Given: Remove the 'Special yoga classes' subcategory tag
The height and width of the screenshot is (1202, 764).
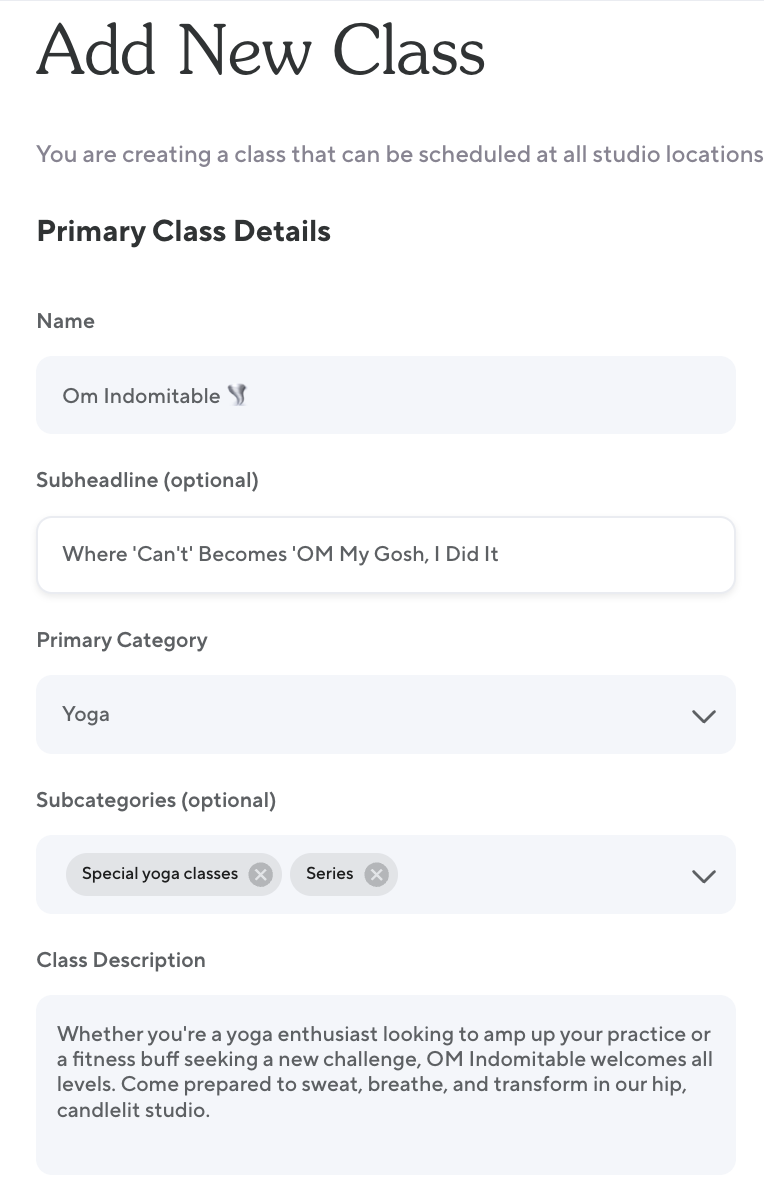Looking at the screenshot, I should pos(260,875).
